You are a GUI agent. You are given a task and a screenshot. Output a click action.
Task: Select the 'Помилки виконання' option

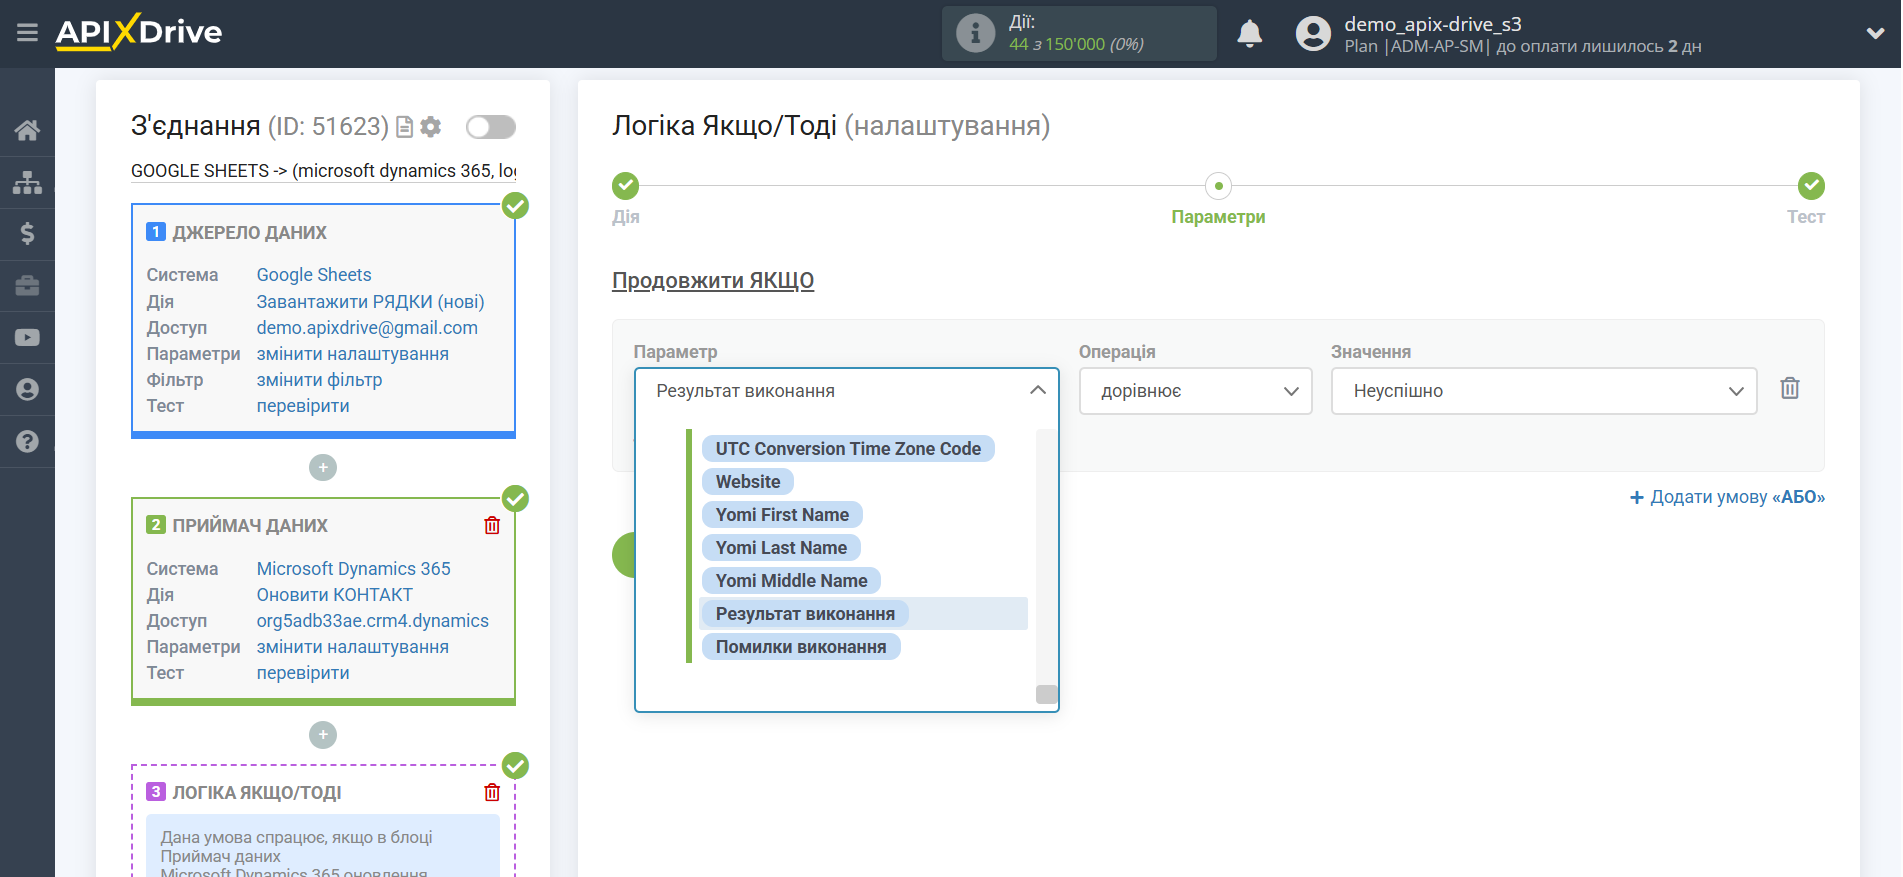tap(801, 647)
